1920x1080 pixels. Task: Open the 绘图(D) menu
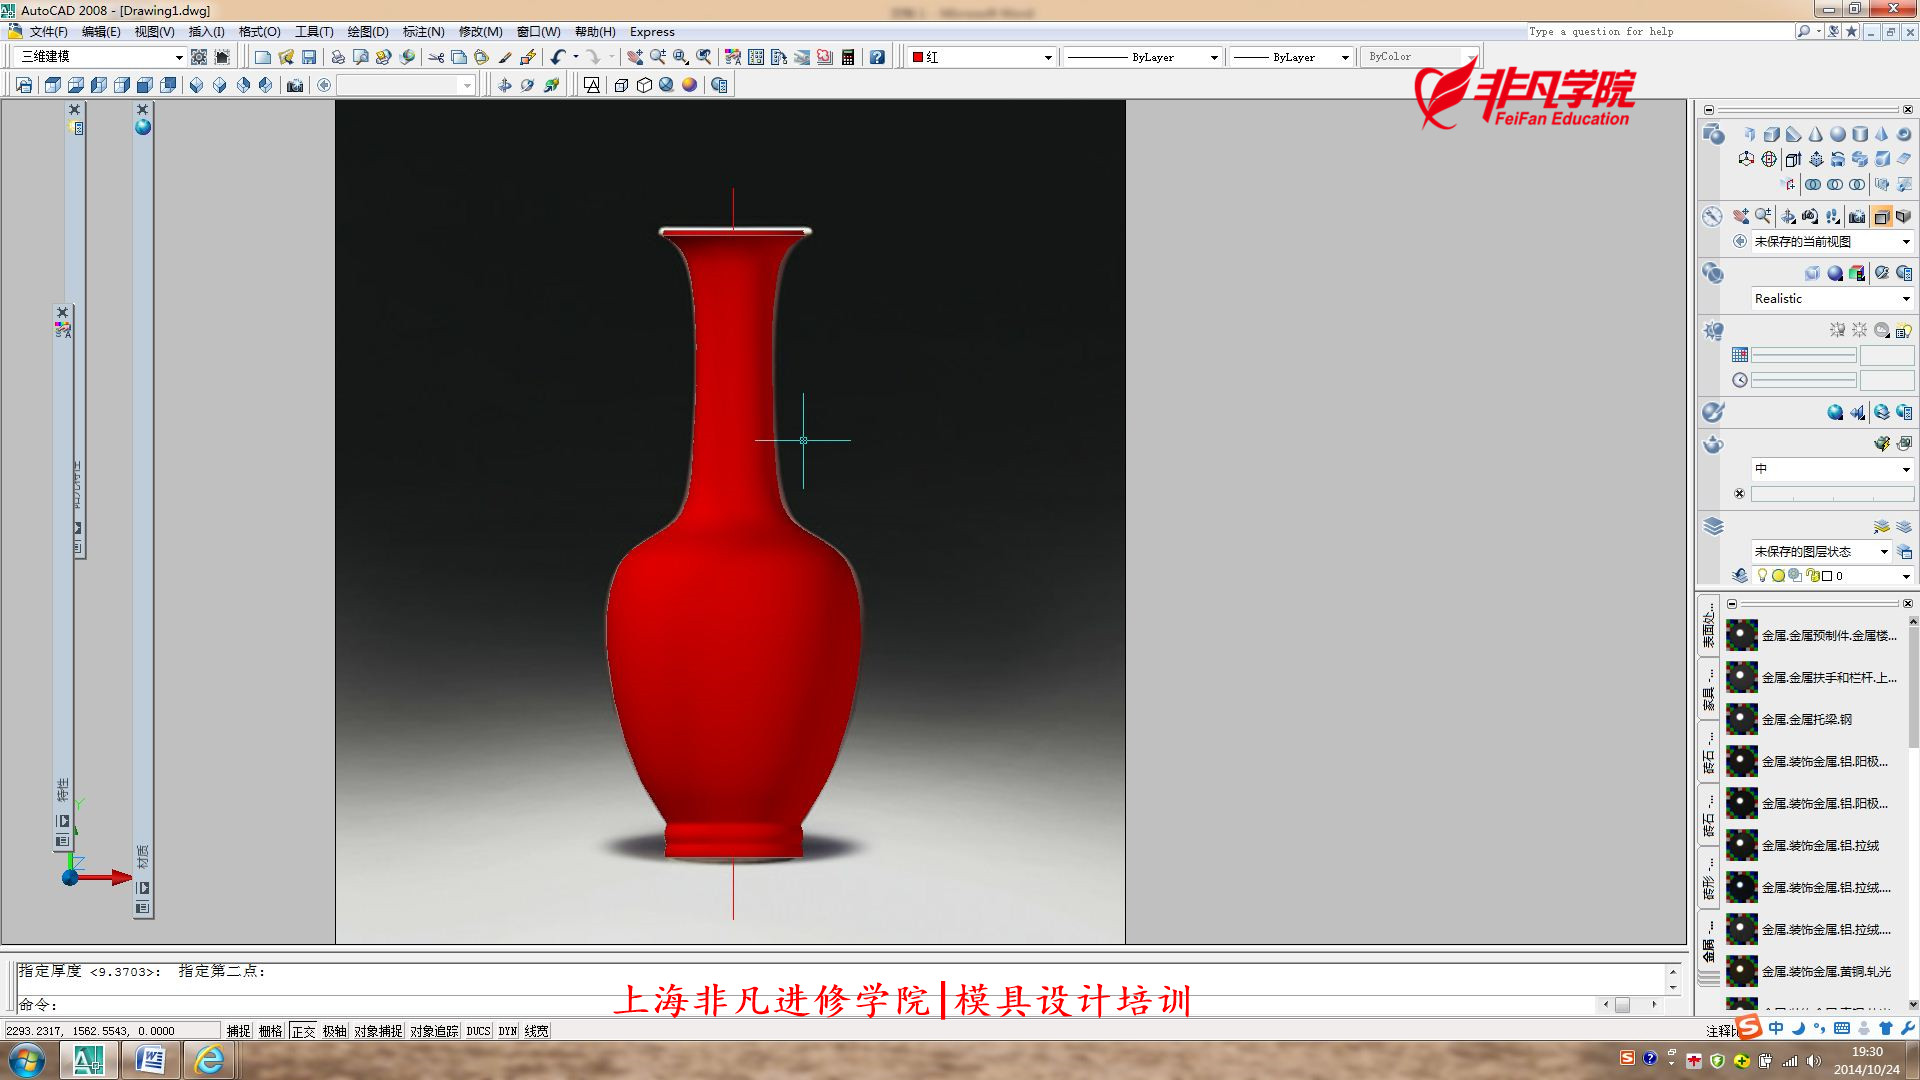click(367, 32)
